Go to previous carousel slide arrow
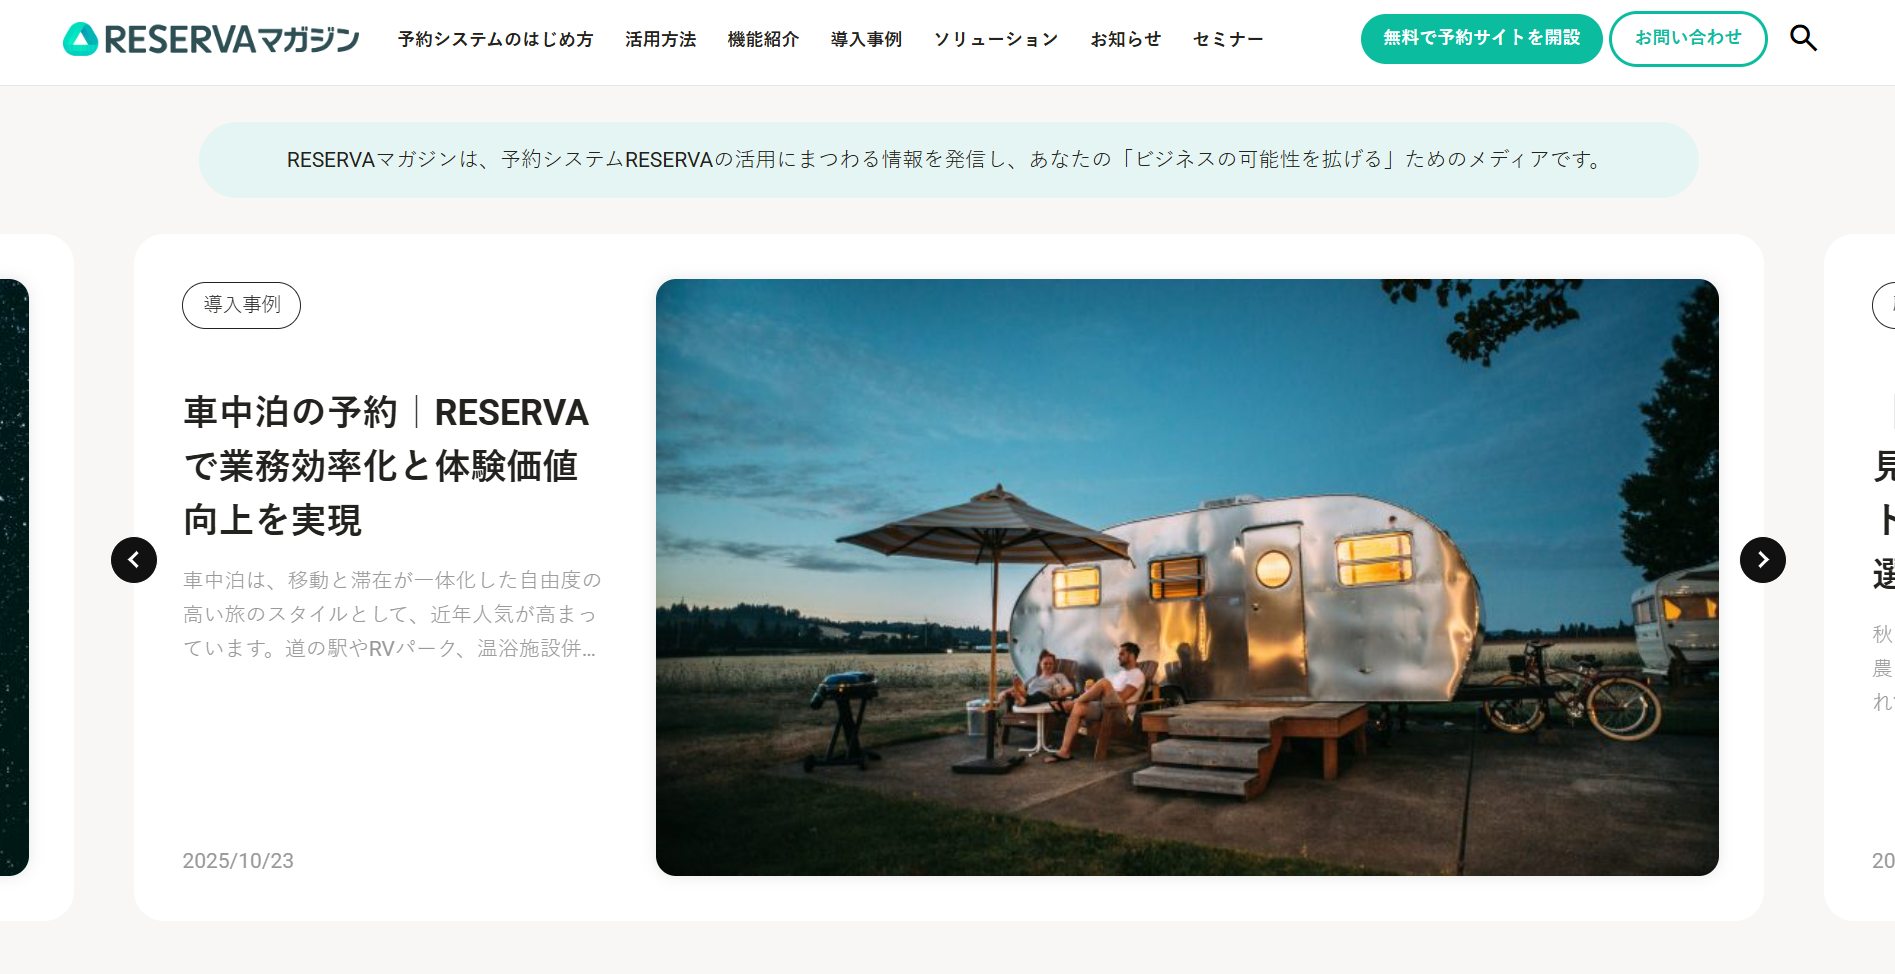This screenshot has width=1895, height=974. 134,560
